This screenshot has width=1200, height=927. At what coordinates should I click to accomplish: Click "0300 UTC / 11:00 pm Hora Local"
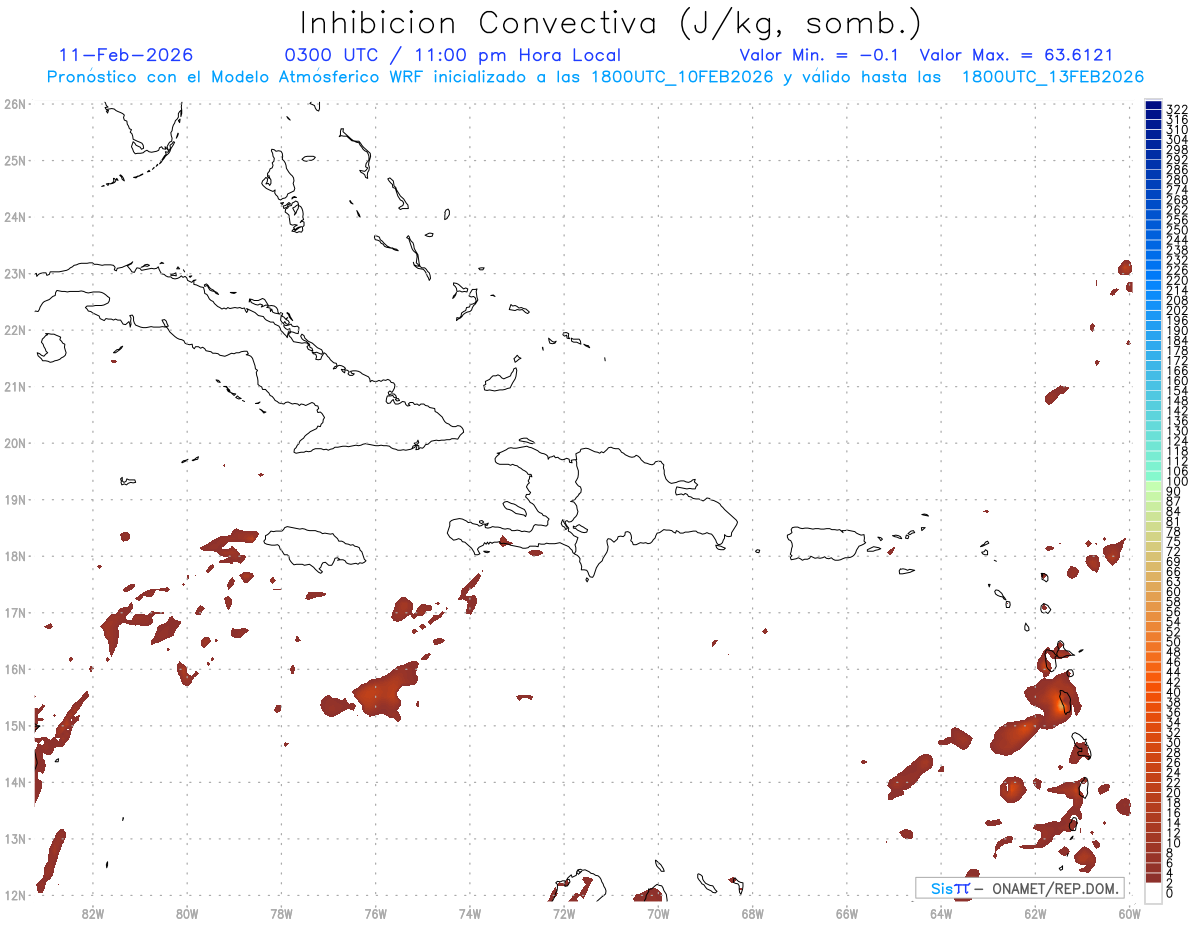point(453,56)
